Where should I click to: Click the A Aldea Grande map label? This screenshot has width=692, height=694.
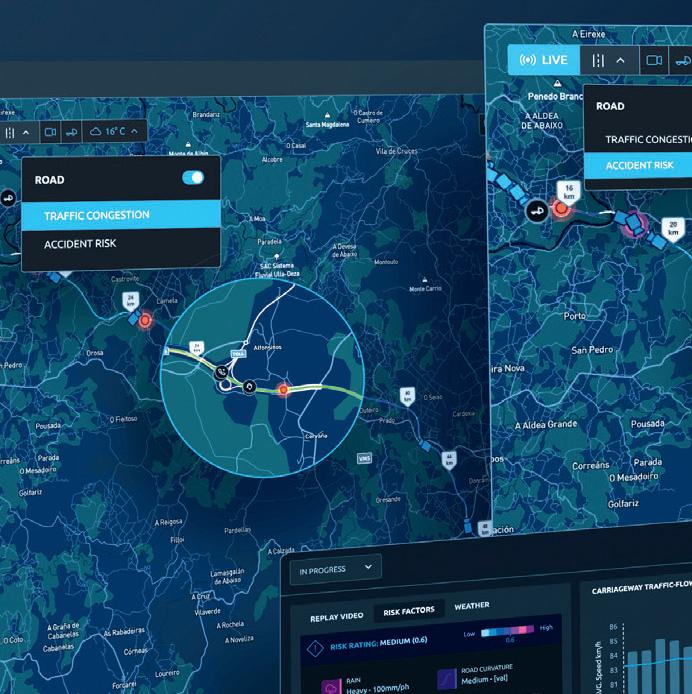click(546, 424)
